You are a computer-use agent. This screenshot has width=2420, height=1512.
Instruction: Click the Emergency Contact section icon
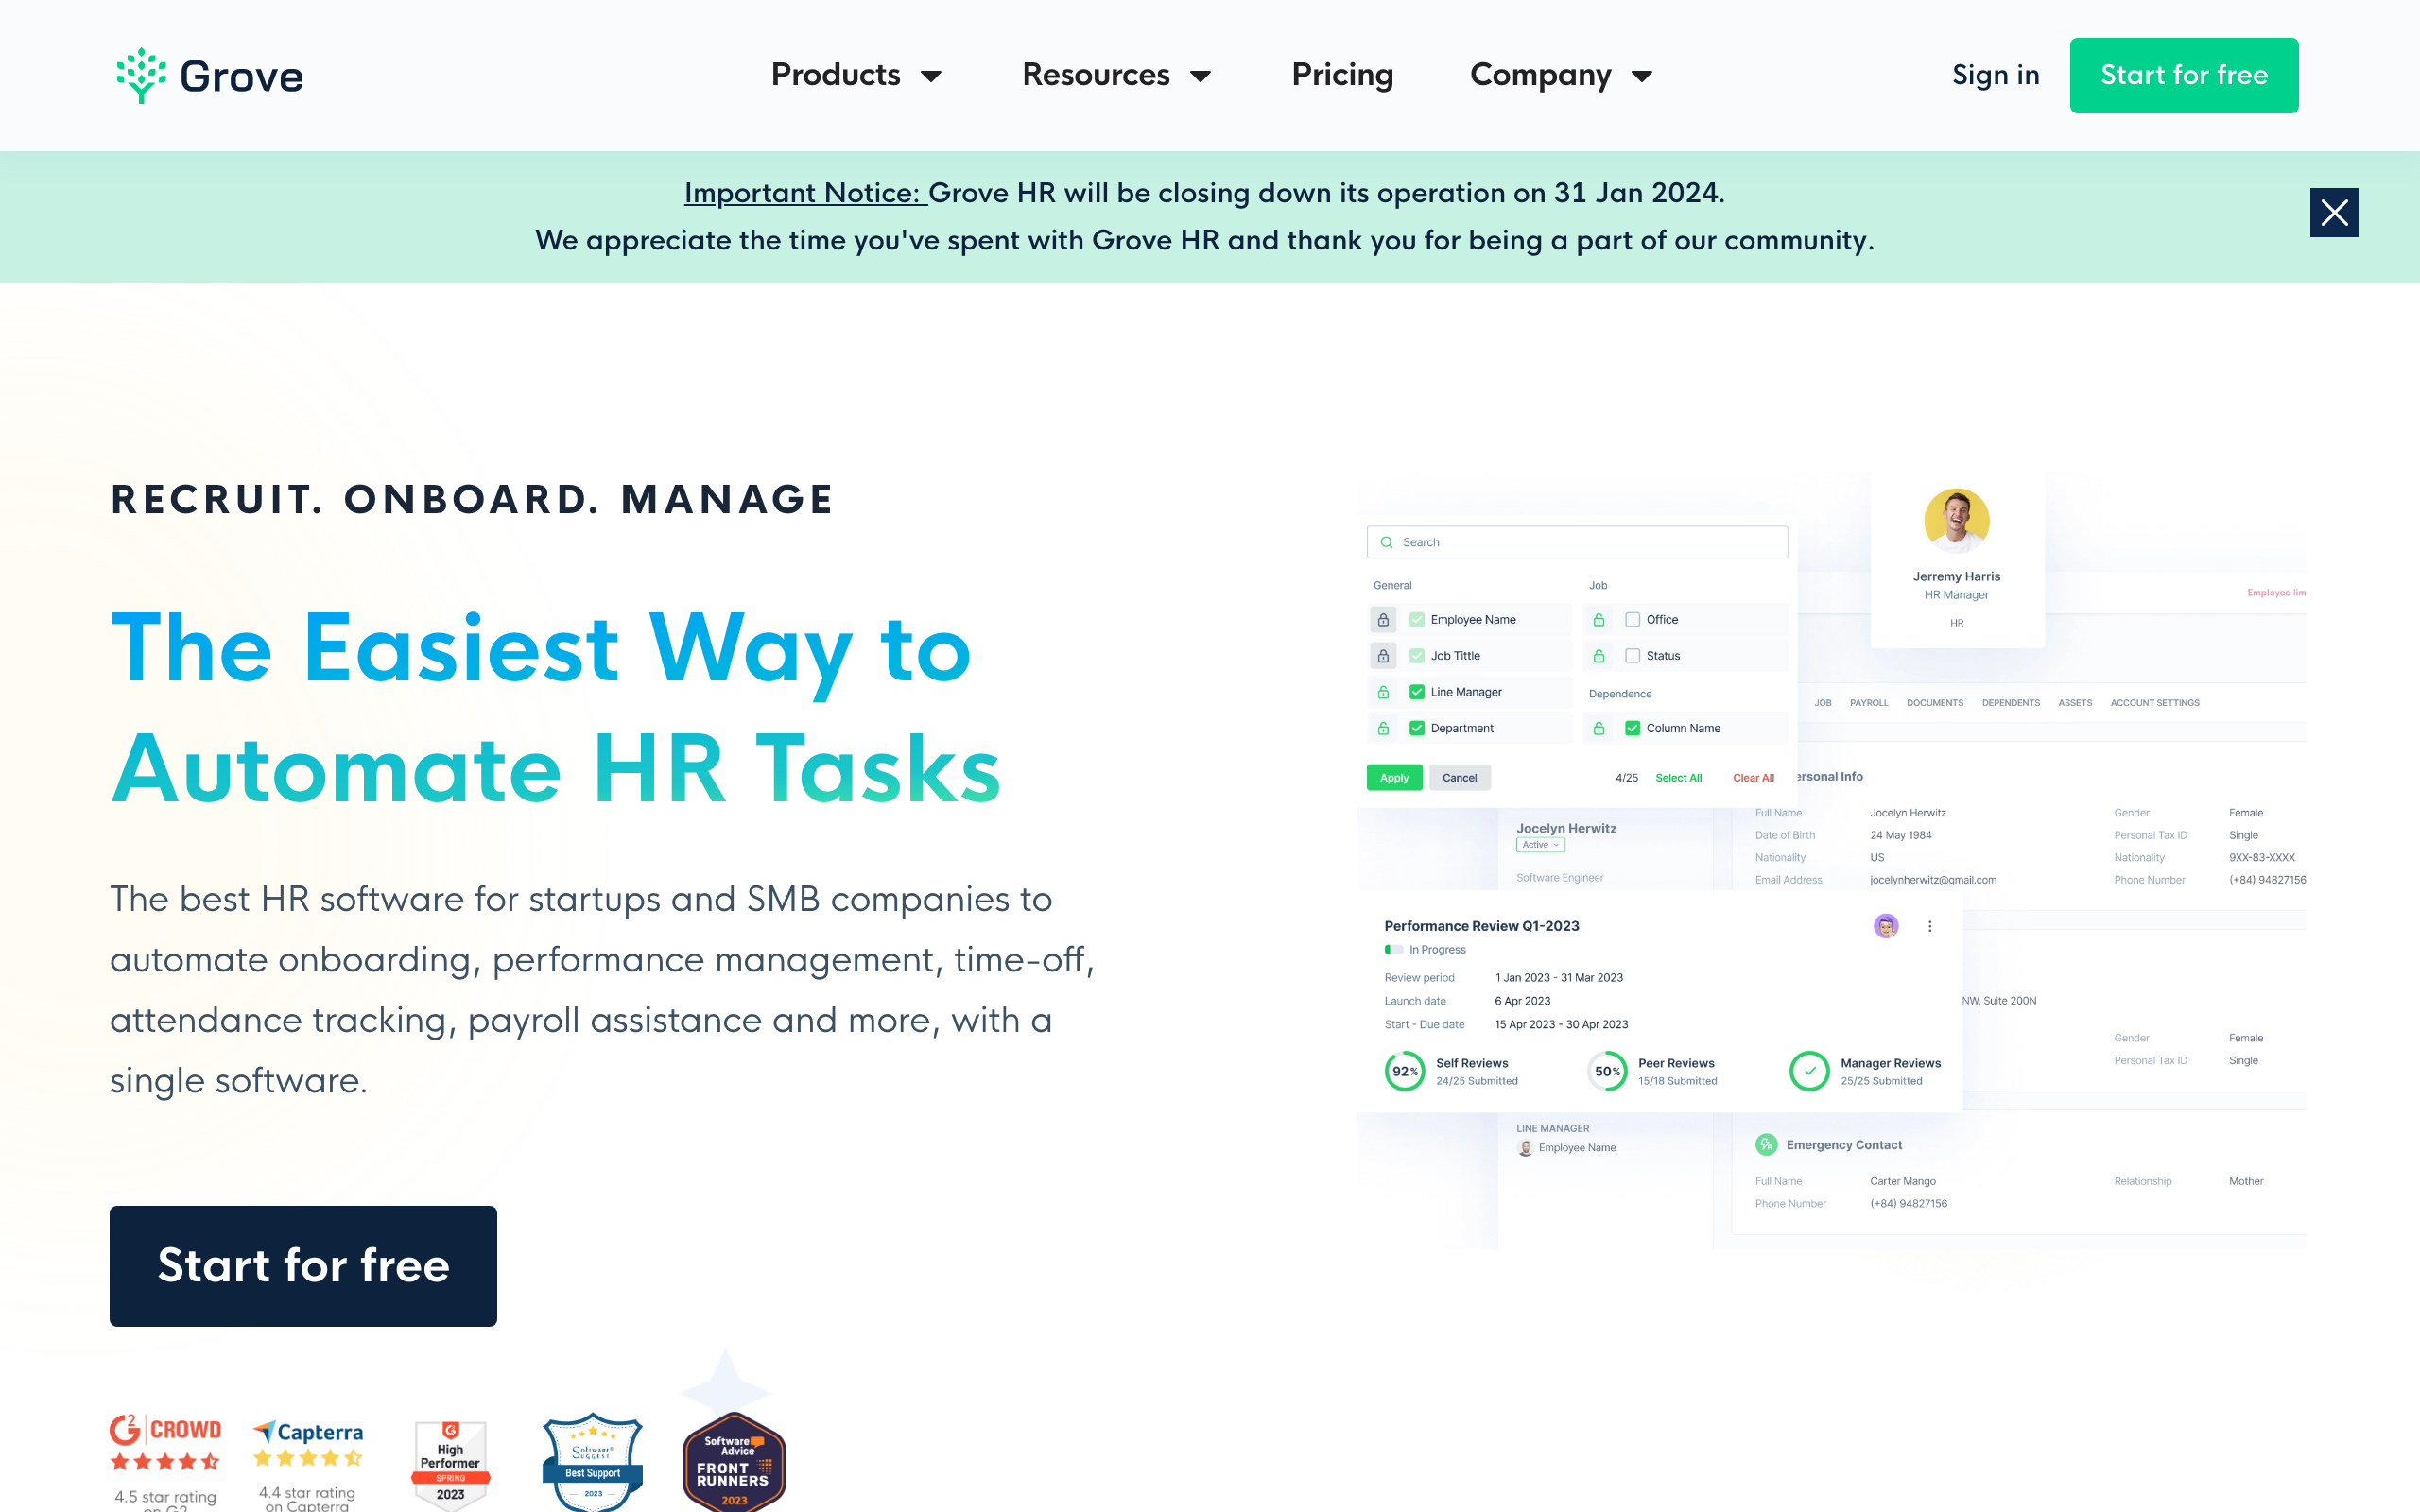click(x=1766, y=1145)
